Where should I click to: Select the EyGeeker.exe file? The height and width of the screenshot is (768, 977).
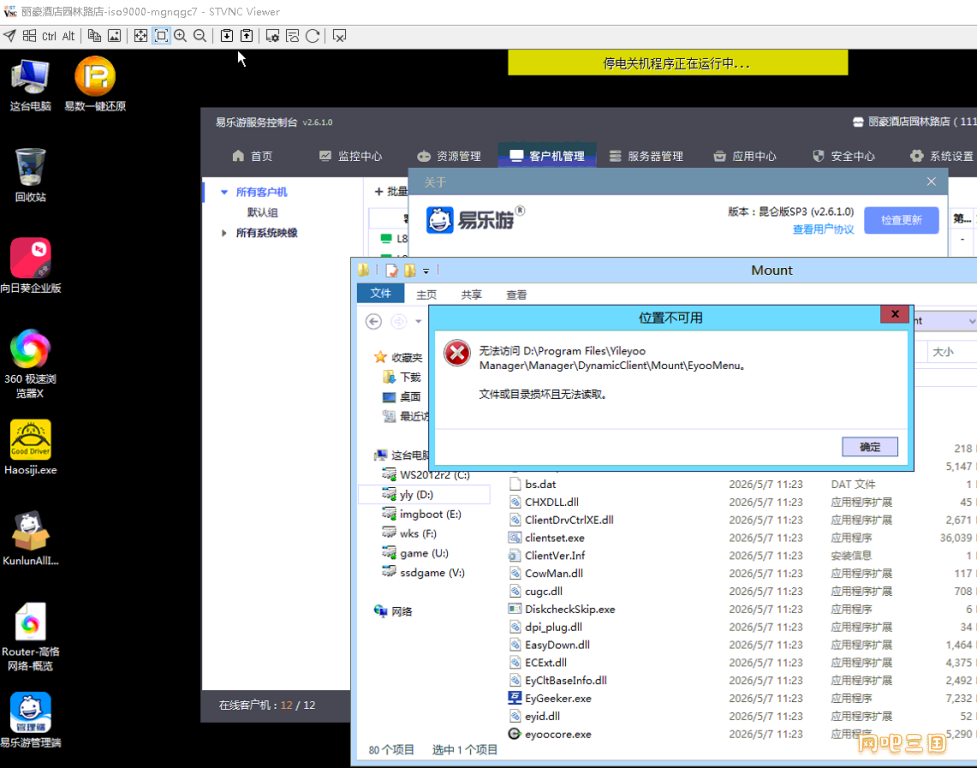(x=550, y=698)
